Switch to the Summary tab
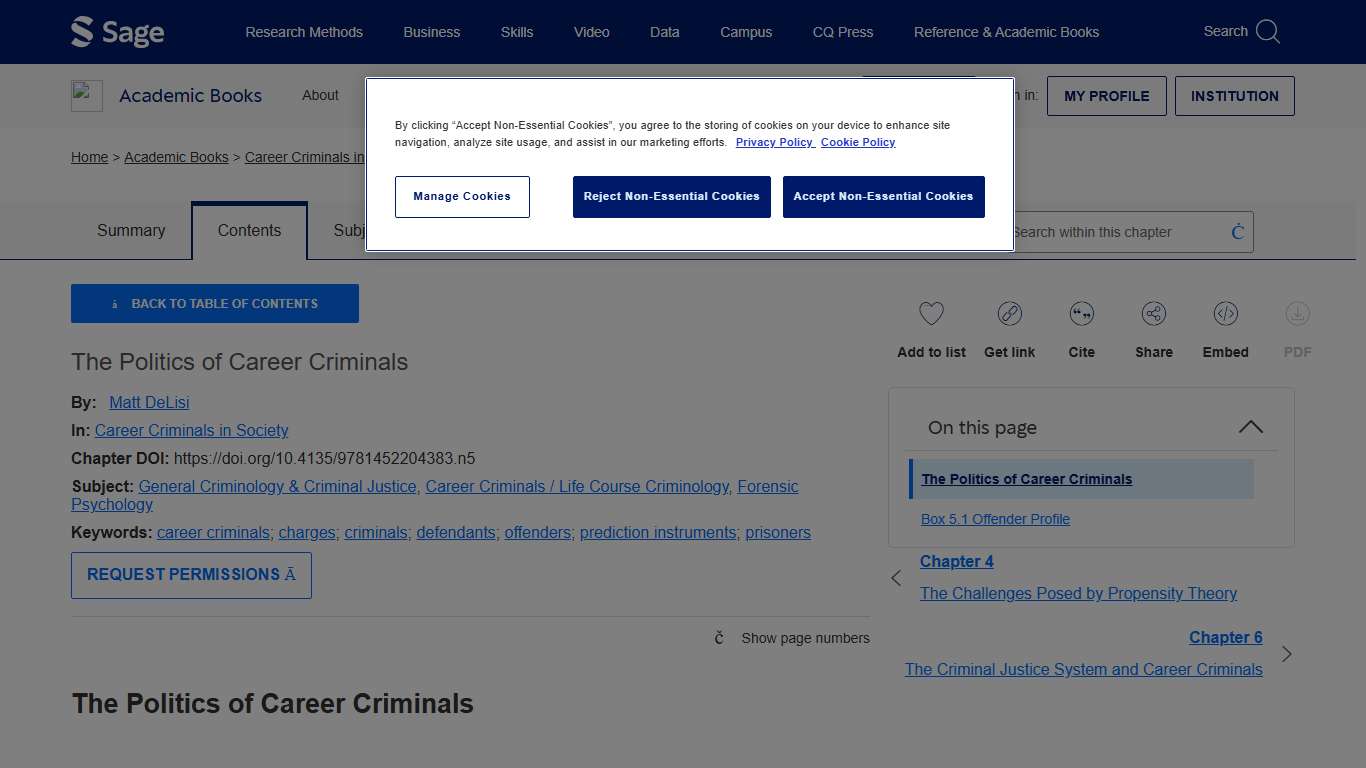The image size is (1366, 768). coord(130,230)
